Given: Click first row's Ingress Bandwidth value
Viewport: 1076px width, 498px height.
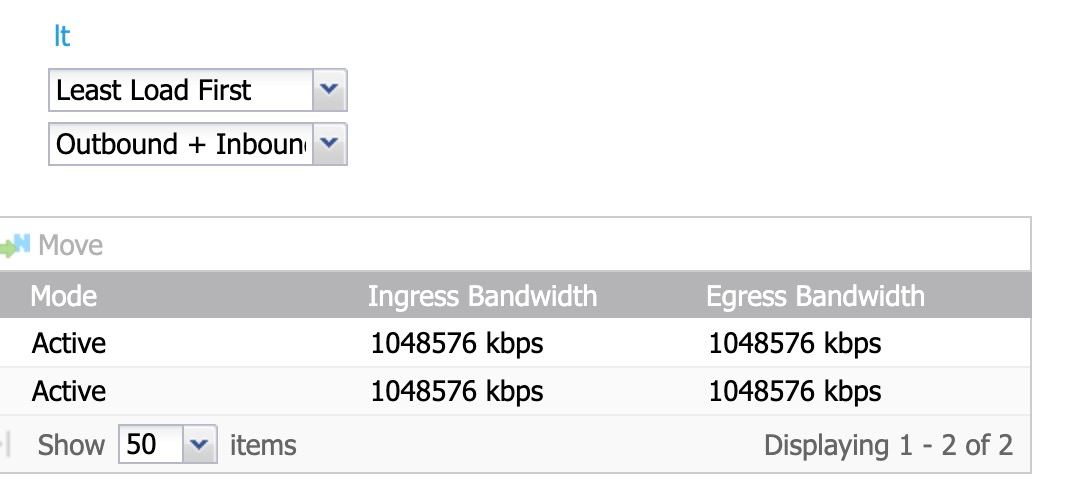Looking at the screenshot, I should [x=457, y=343].
